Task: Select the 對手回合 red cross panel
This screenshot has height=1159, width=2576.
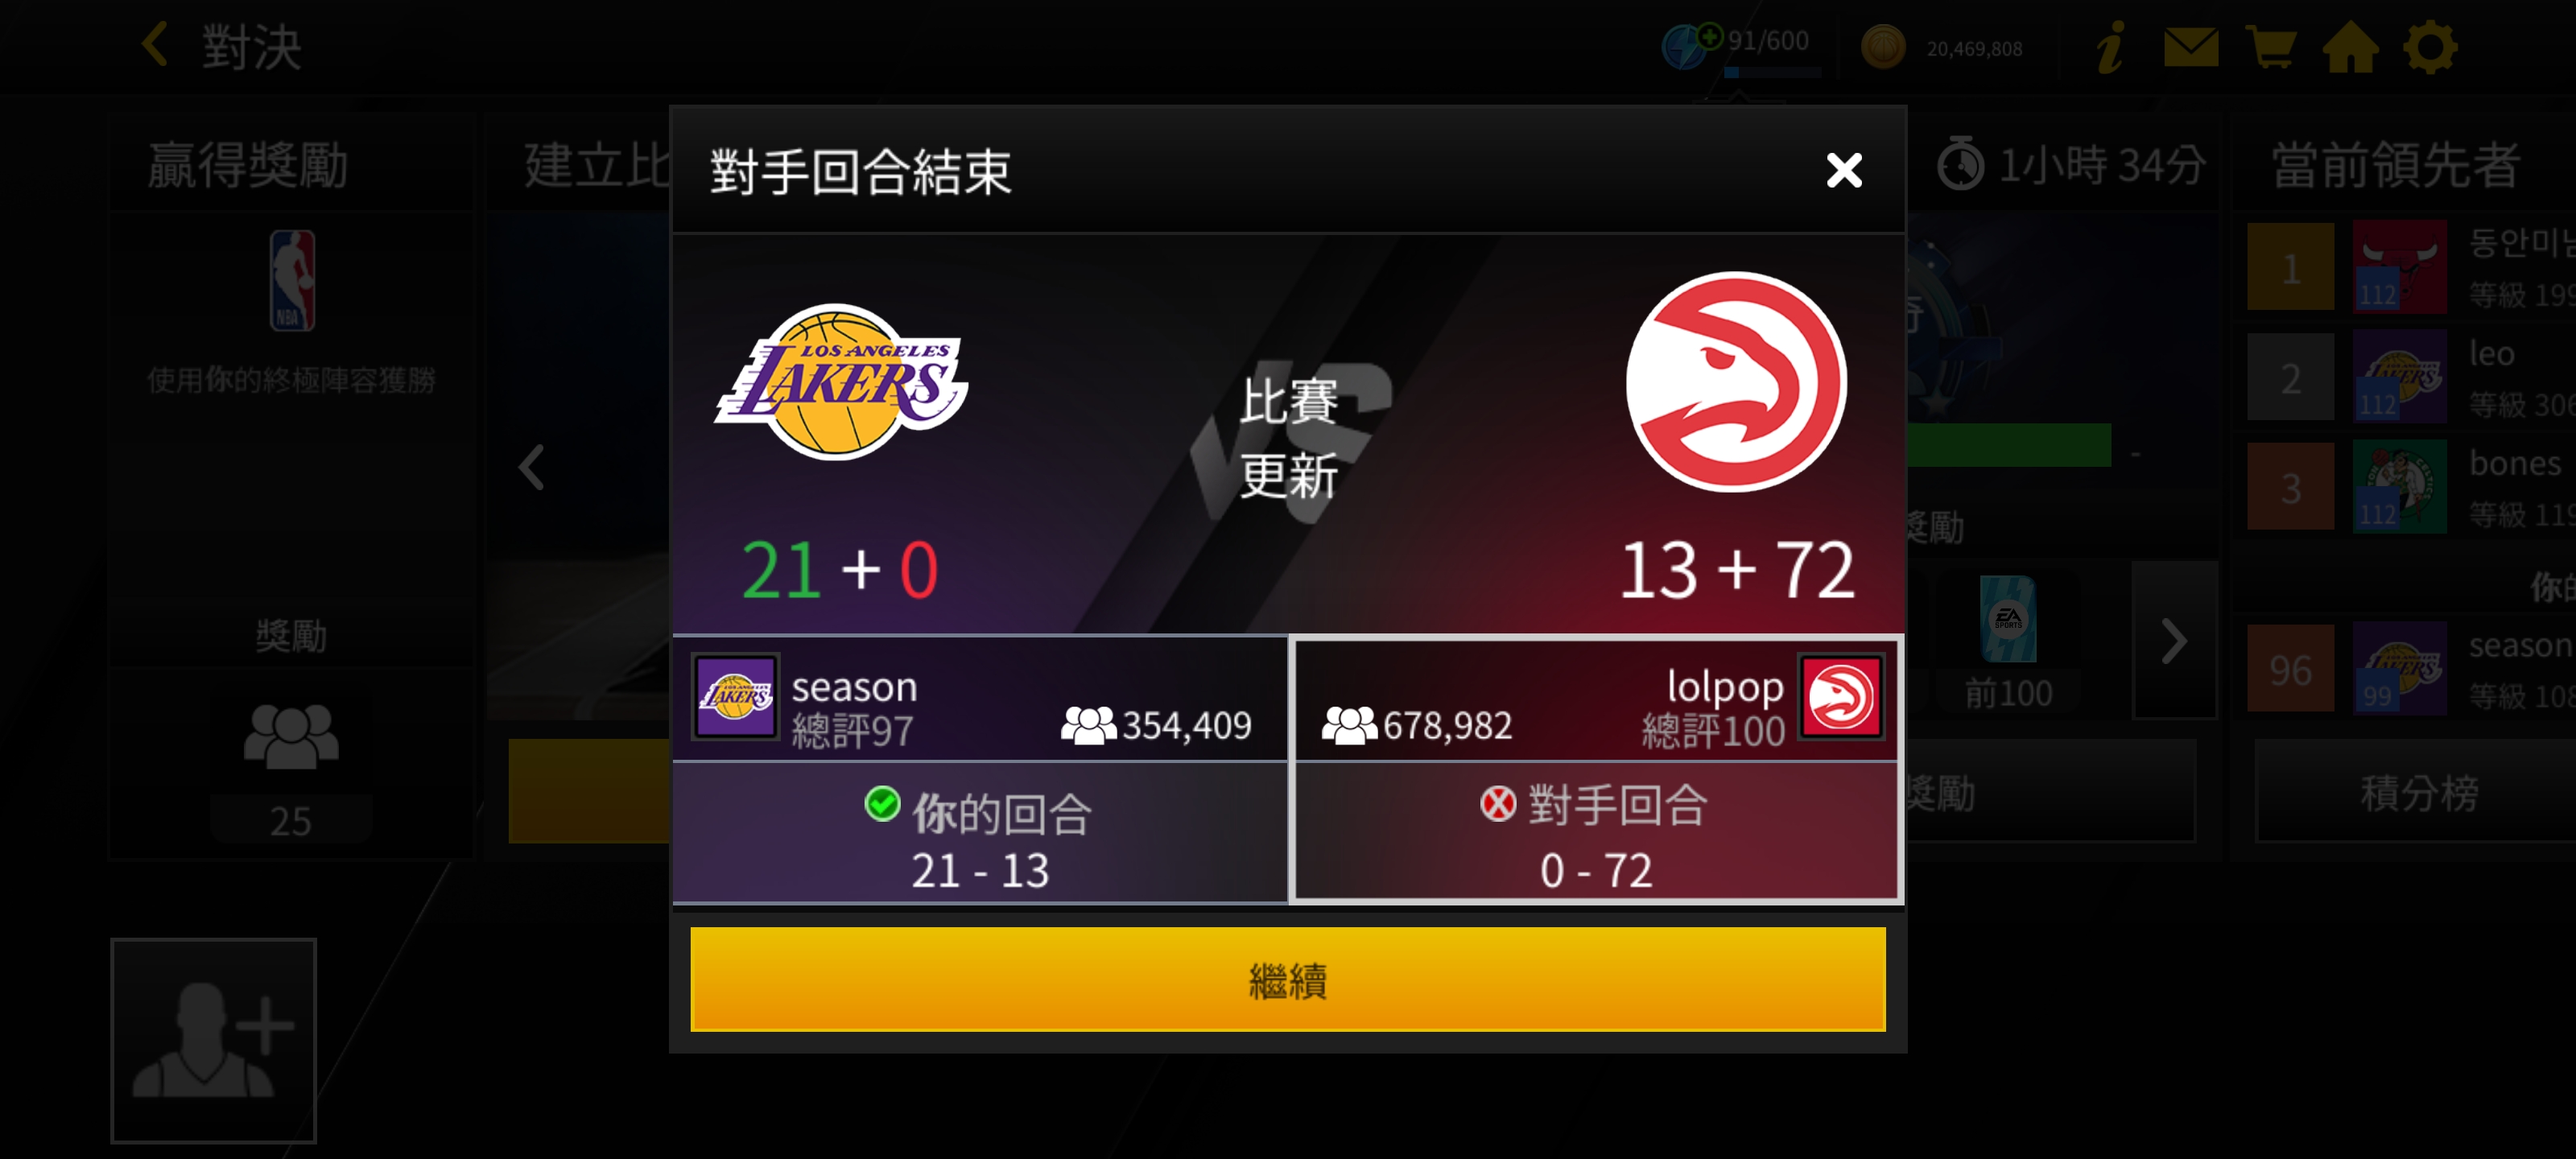Action: pyautogui.click(x=1595, y=832)
